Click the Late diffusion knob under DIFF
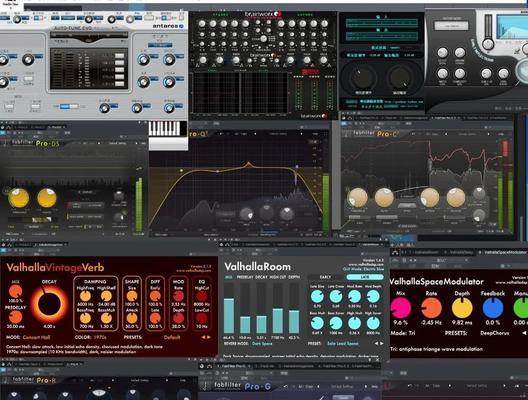The height and width of the screenshot is (400, 528). coord(155,318)
